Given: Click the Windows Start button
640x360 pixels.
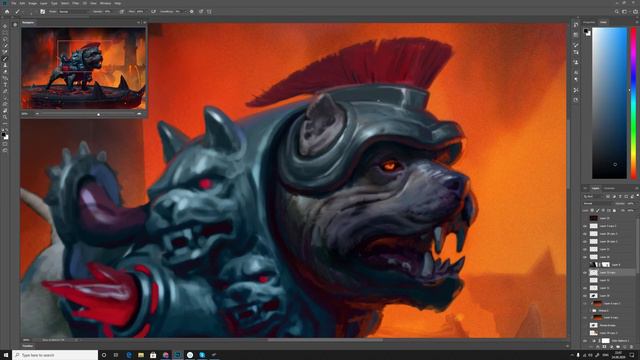Looking at the screenshot, I should 6,355.
